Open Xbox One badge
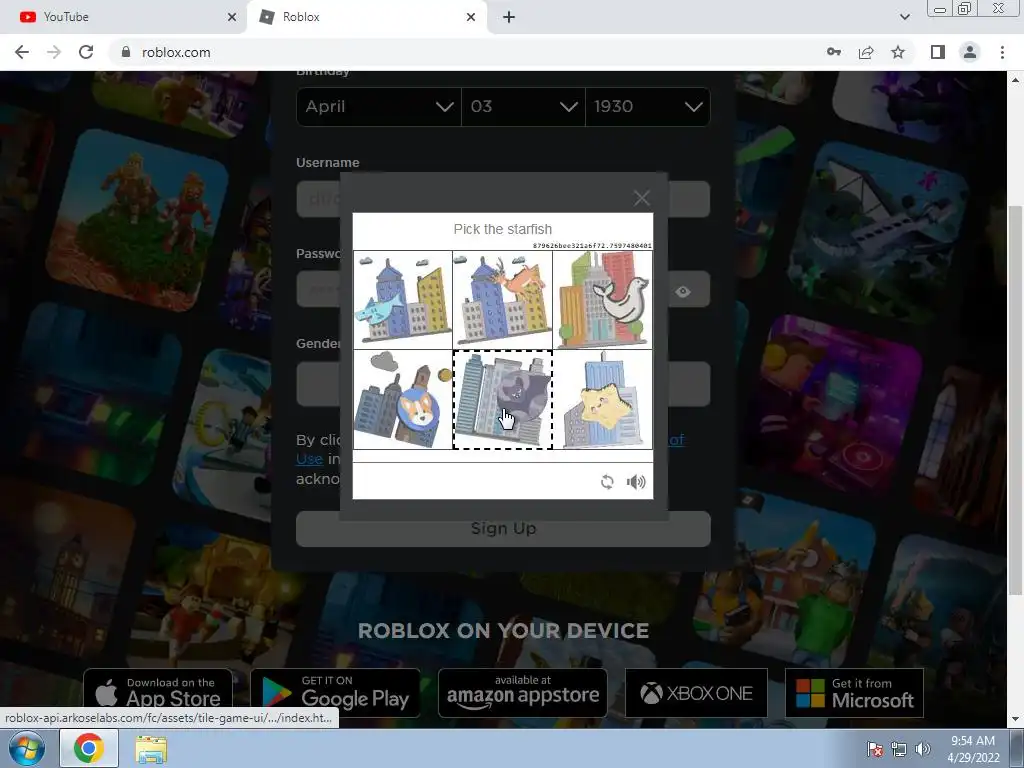 point(696,693)
